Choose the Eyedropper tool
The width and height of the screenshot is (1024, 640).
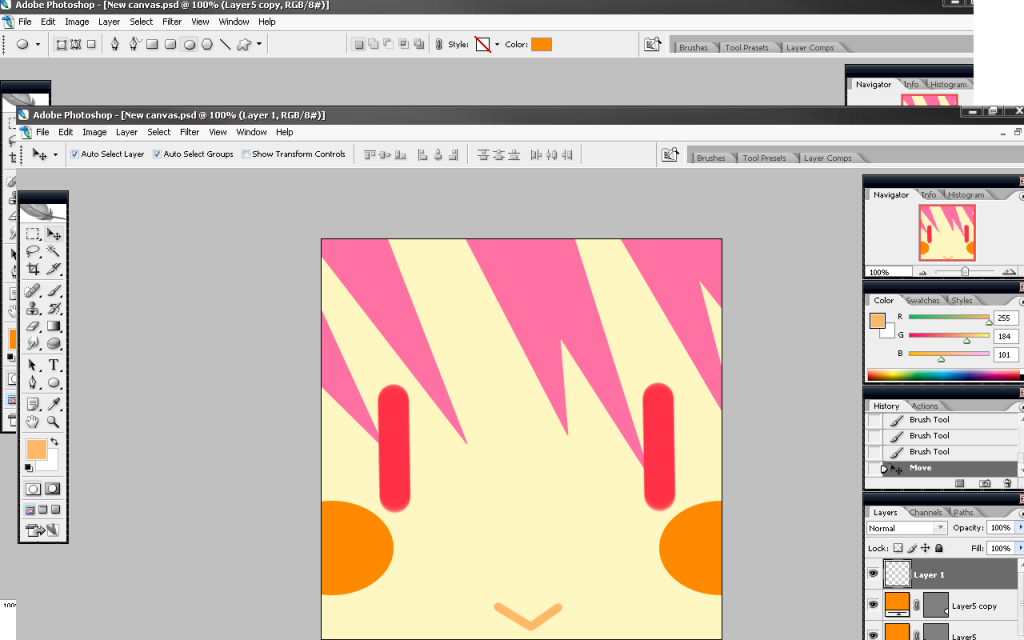54,404
